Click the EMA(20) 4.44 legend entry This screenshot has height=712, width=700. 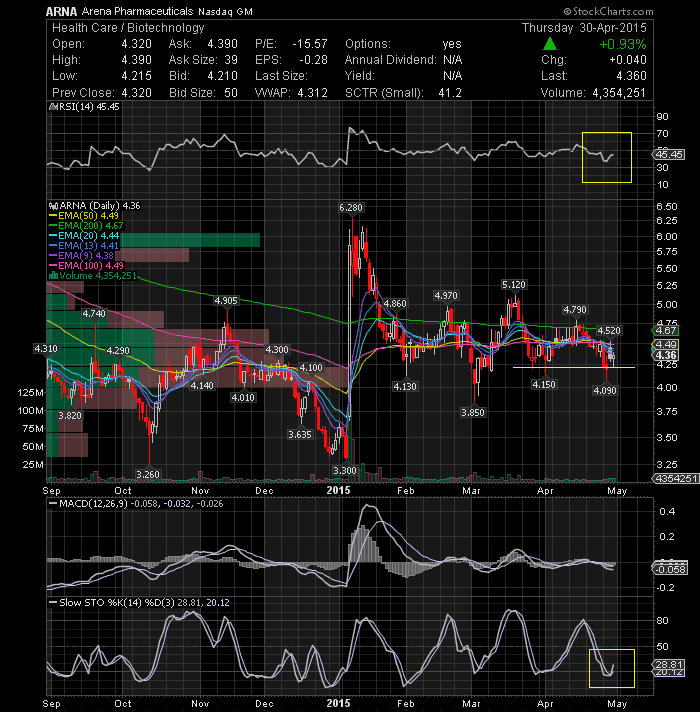click(84, 236)
